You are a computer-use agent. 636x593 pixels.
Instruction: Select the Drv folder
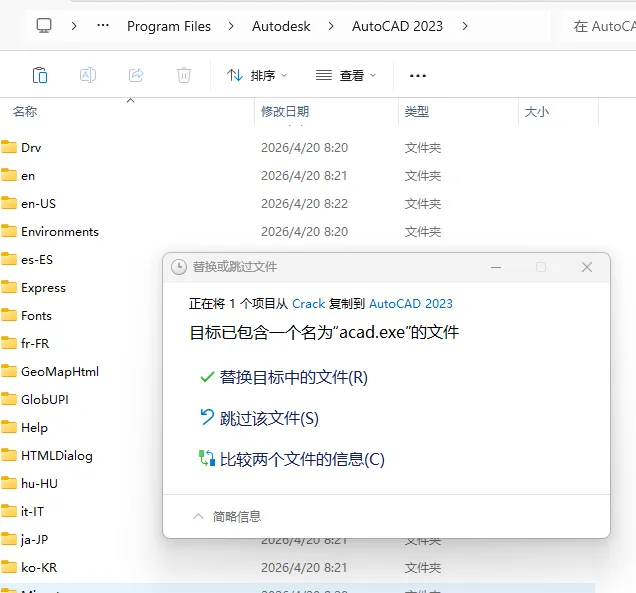click(x=31, y=148)
